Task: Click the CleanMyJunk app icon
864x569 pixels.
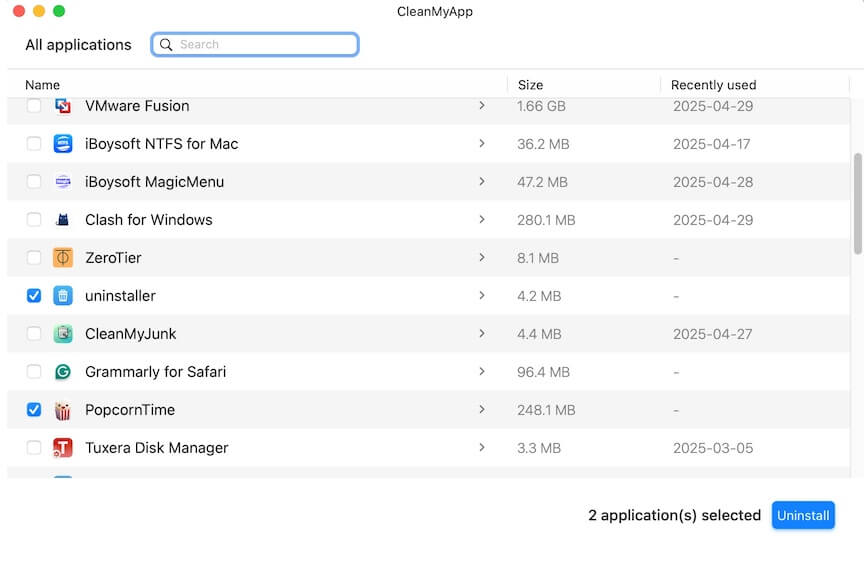Action: [63, 334]
